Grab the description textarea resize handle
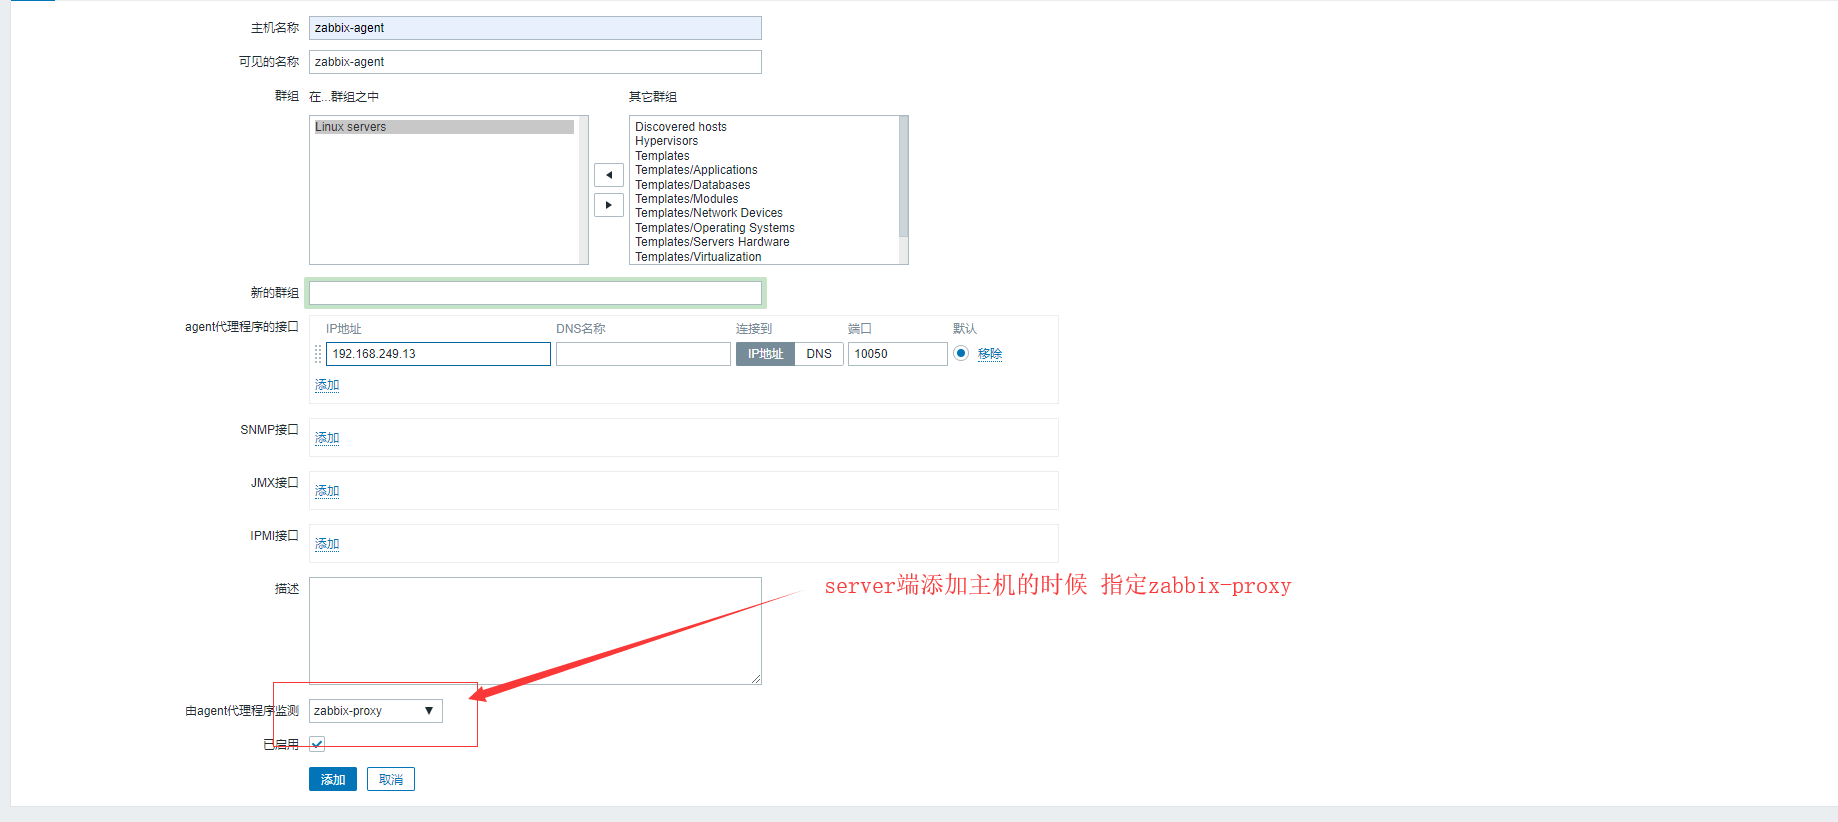The width and height of the screenshot is (1838, 822). tap(756, 679)
